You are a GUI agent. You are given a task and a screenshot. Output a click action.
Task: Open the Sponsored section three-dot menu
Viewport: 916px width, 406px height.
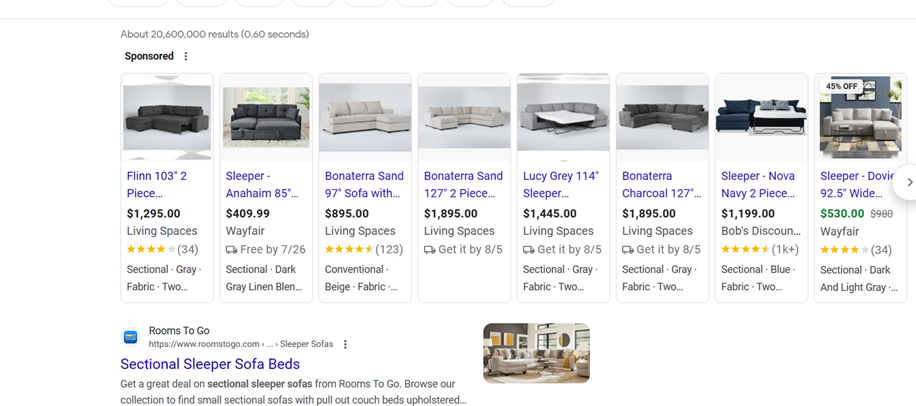coord(186,57)
